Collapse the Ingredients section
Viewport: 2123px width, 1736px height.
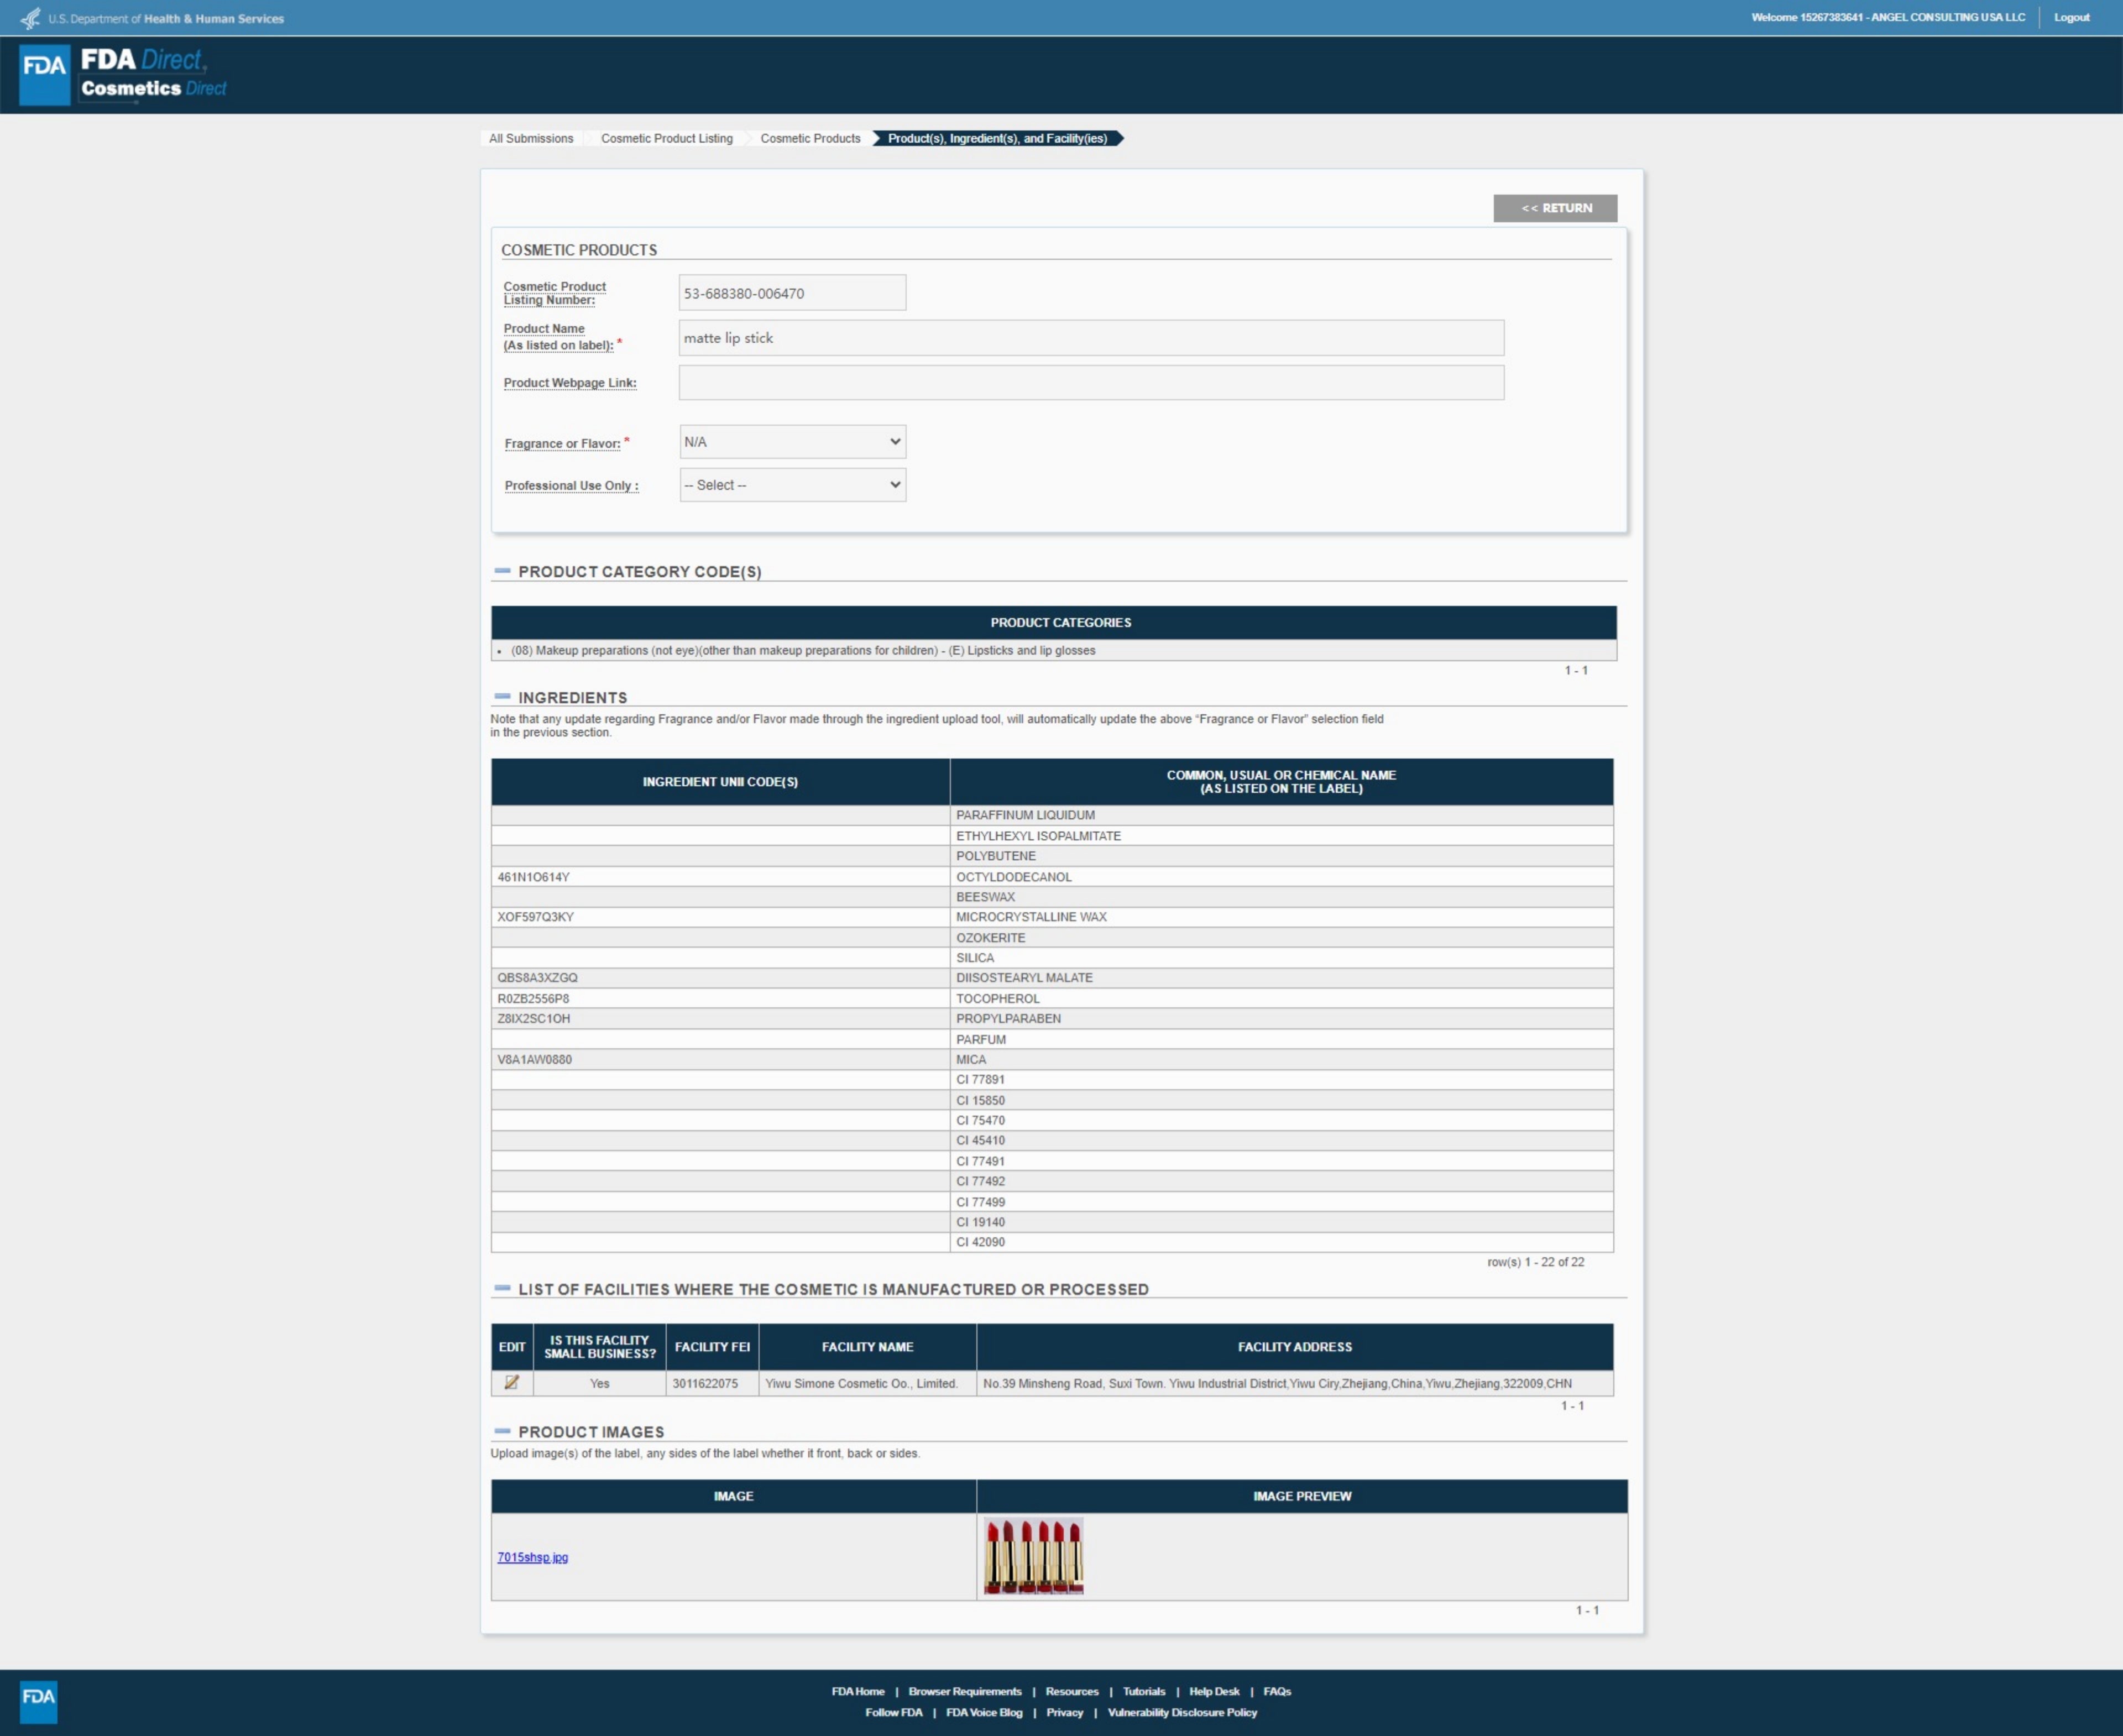click(x=502, y=697)
